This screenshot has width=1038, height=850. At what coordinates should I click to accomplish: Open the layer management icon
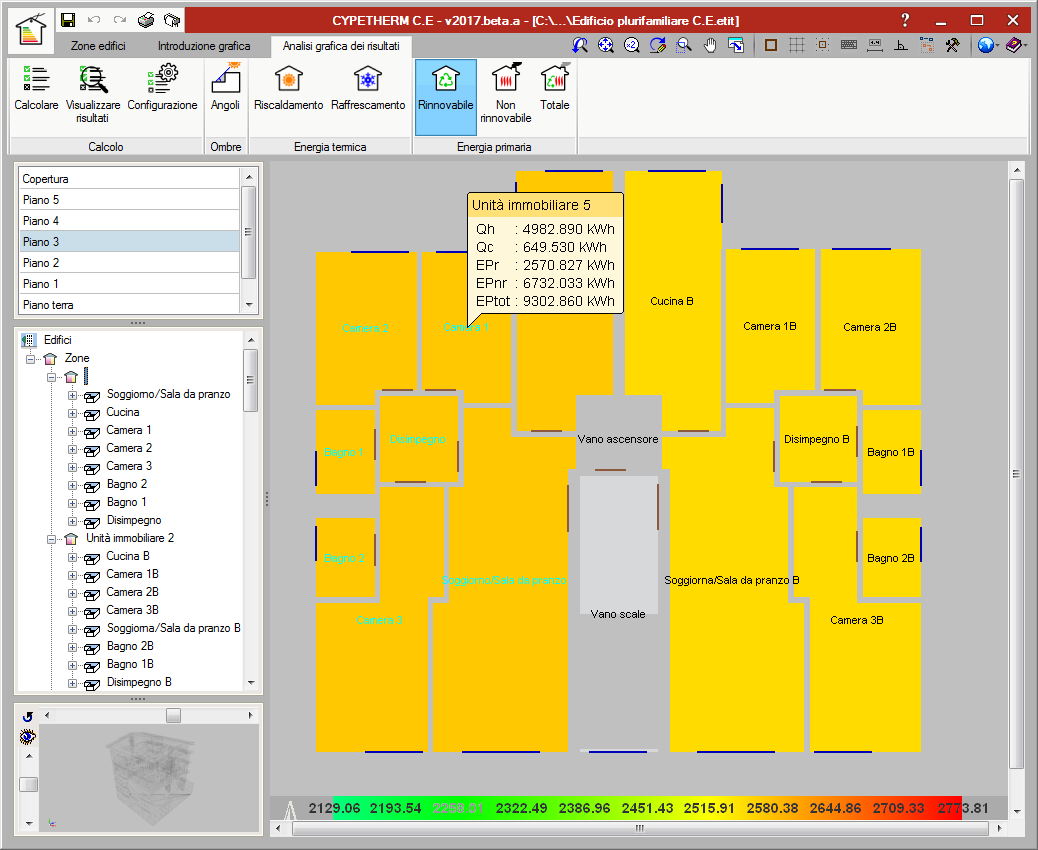click(x=926, y=45)
